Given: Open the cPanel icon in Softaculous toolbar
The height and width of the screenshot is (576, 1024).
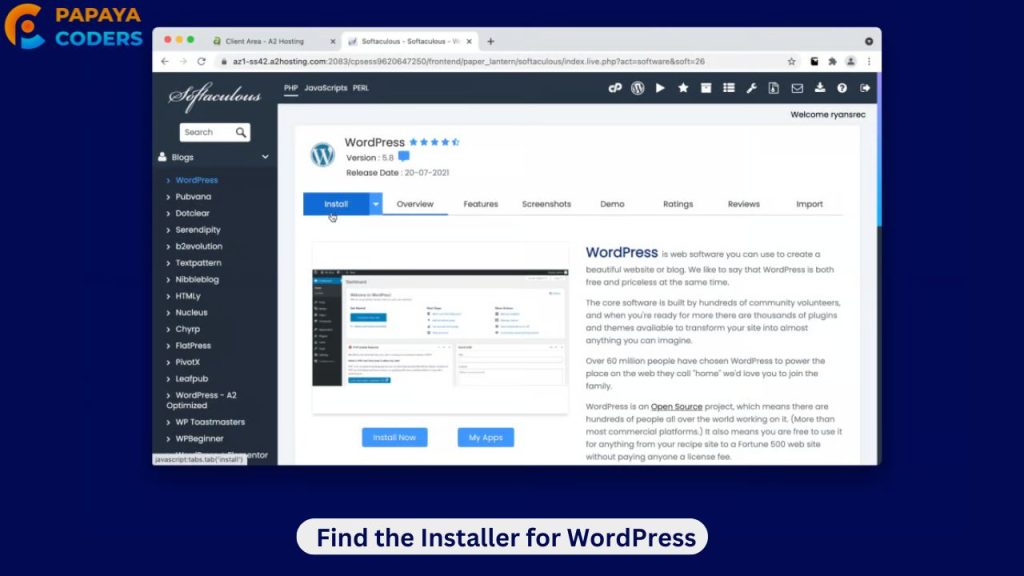Looking at the screenshot, I should [615, 88].
